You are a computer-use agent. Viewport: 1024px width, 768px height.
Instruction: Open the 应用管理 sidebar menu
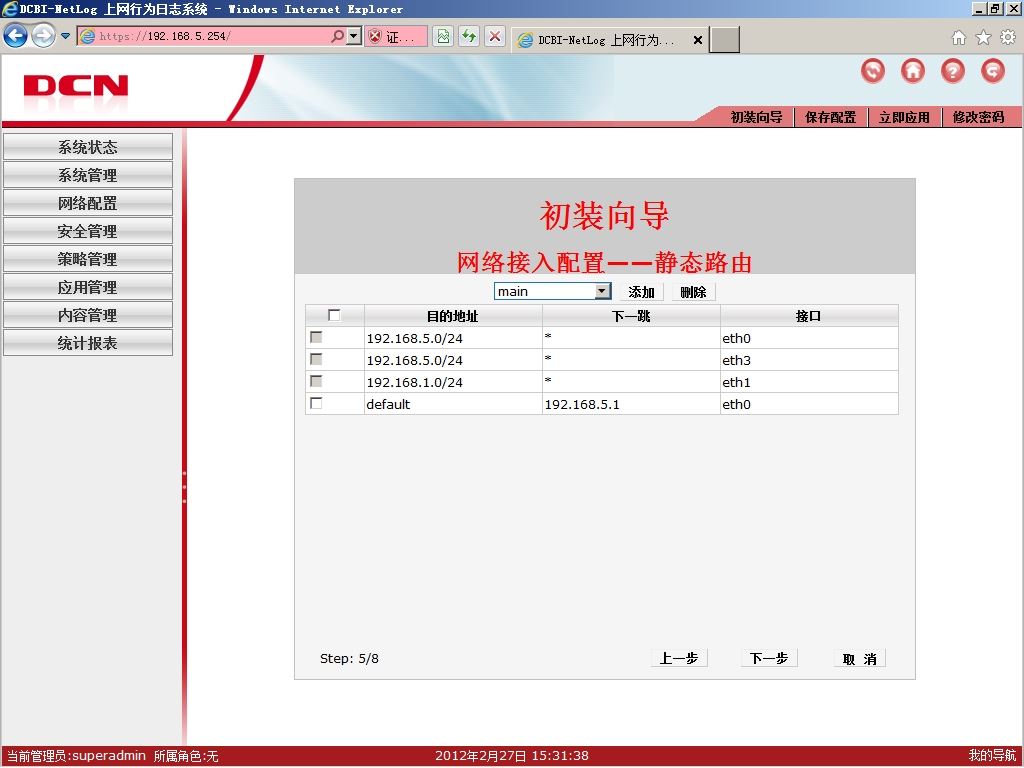[x=88, y=287]
